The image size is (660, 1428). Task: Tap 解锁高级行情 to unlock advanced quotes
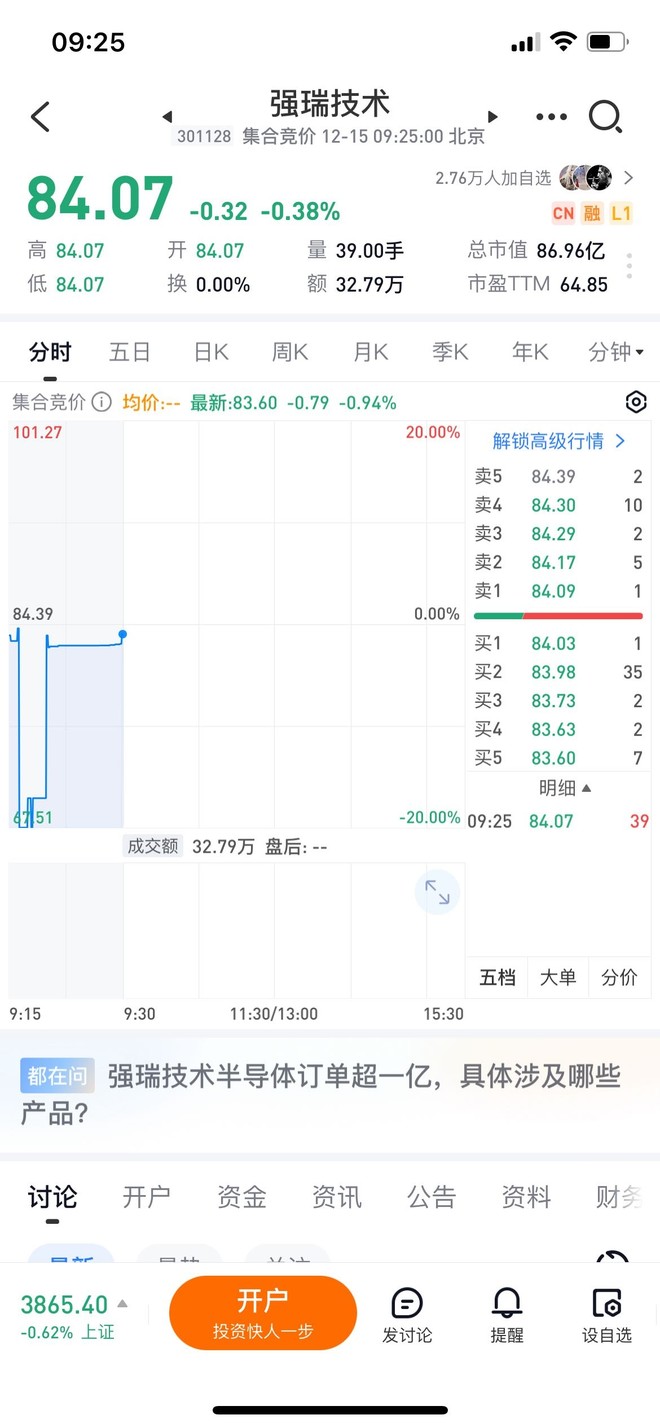pyautogui.click(x=556, y=440)
